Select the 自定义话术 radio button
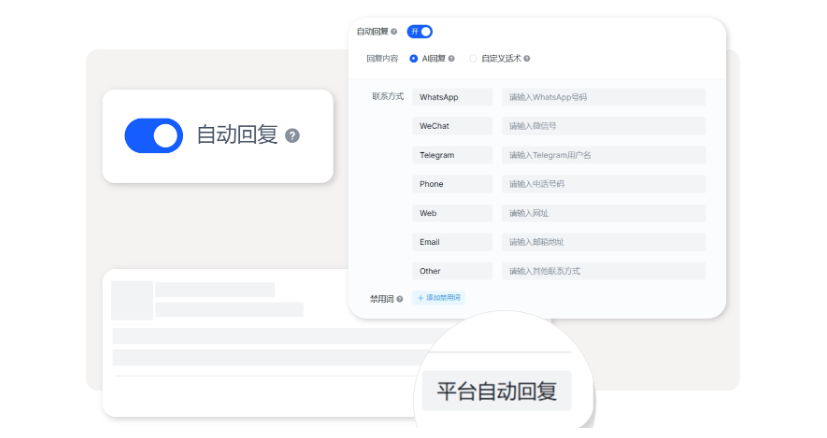This screenshot has width=827, height=438. [473, 59]
